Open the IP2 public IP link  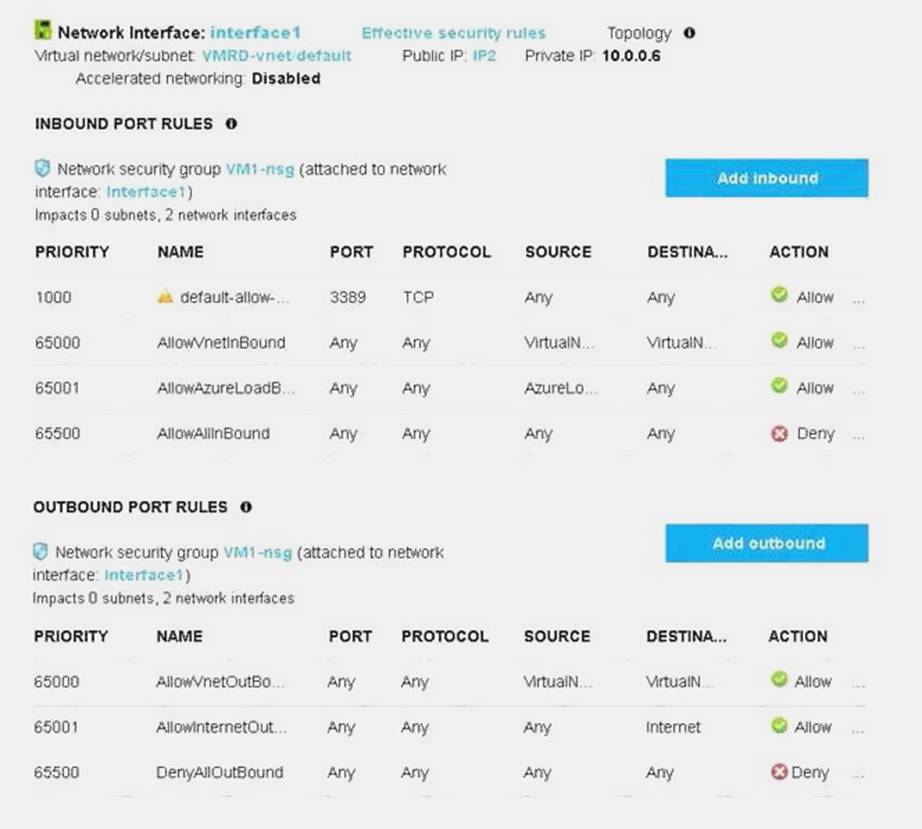484,56
